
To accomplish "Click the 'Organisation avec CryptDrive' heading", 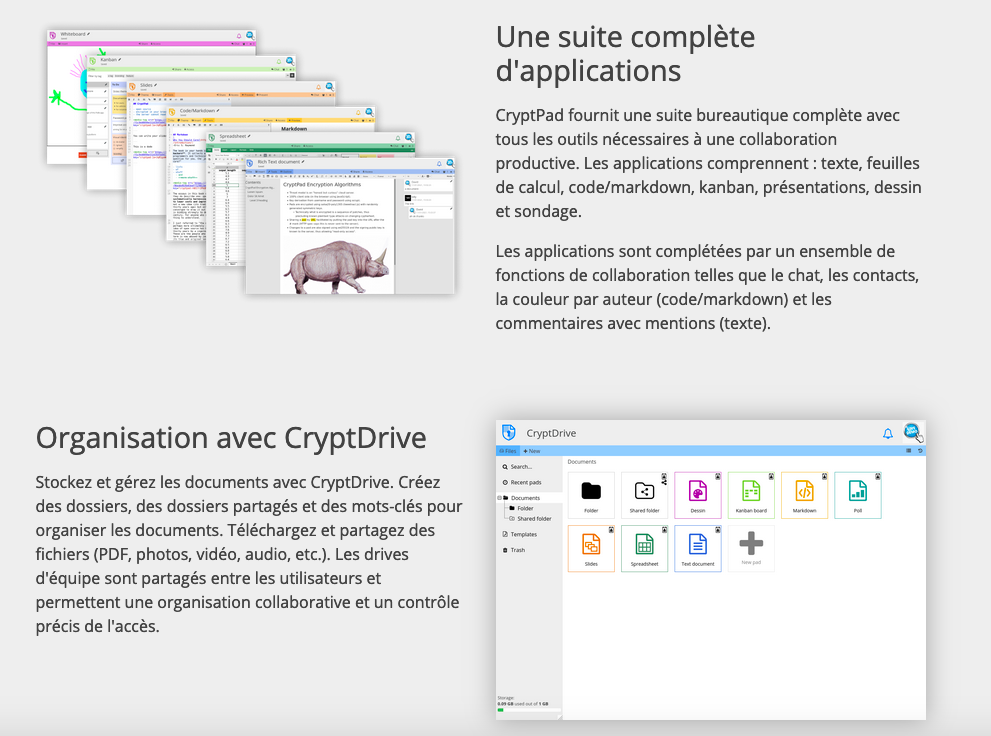I will tap(231, 438).
